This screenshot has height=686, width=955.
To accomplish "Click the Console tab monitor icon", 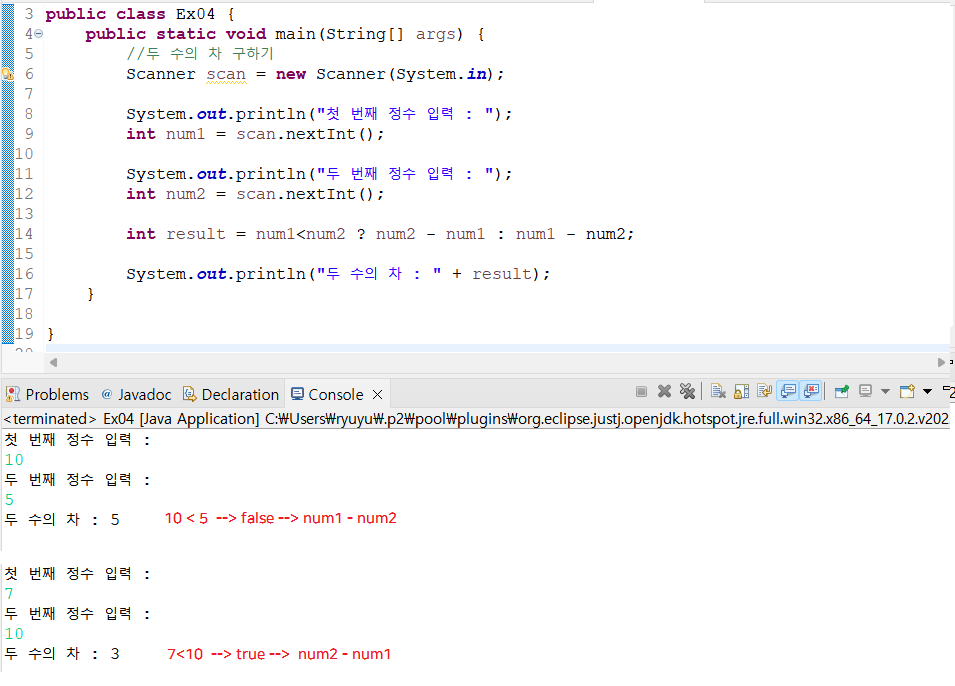I will tap(297, 394).
